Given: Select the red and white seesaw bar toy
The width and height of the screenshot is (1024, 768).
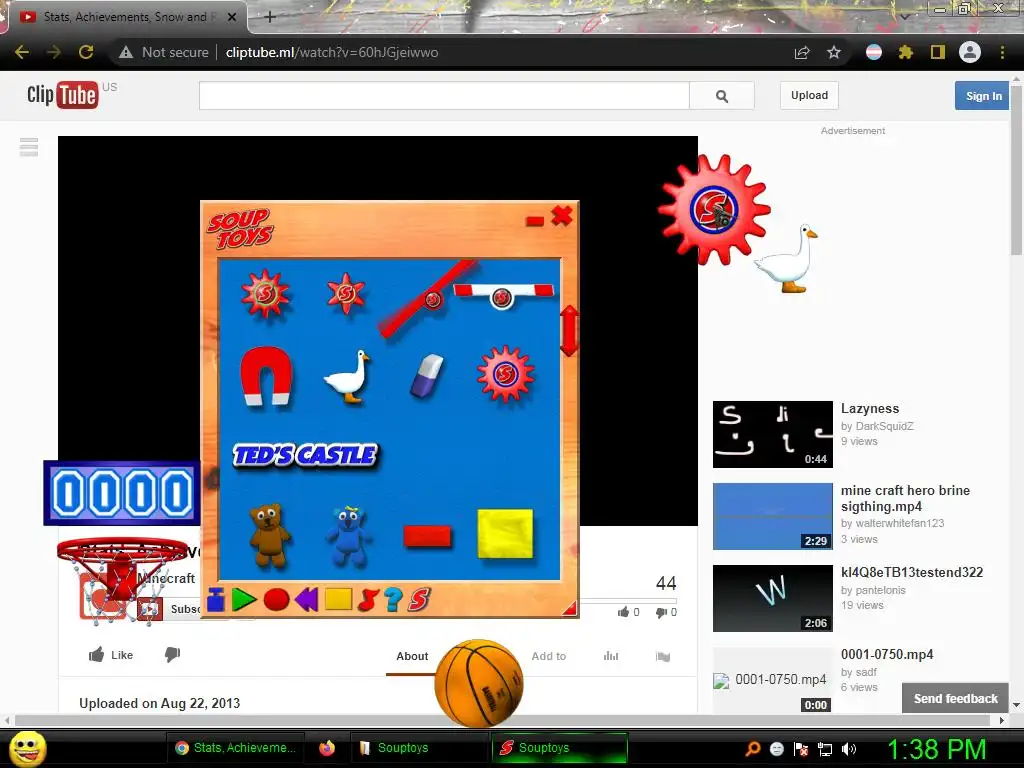Looking at the screenshot, I should tap(504, 294).
